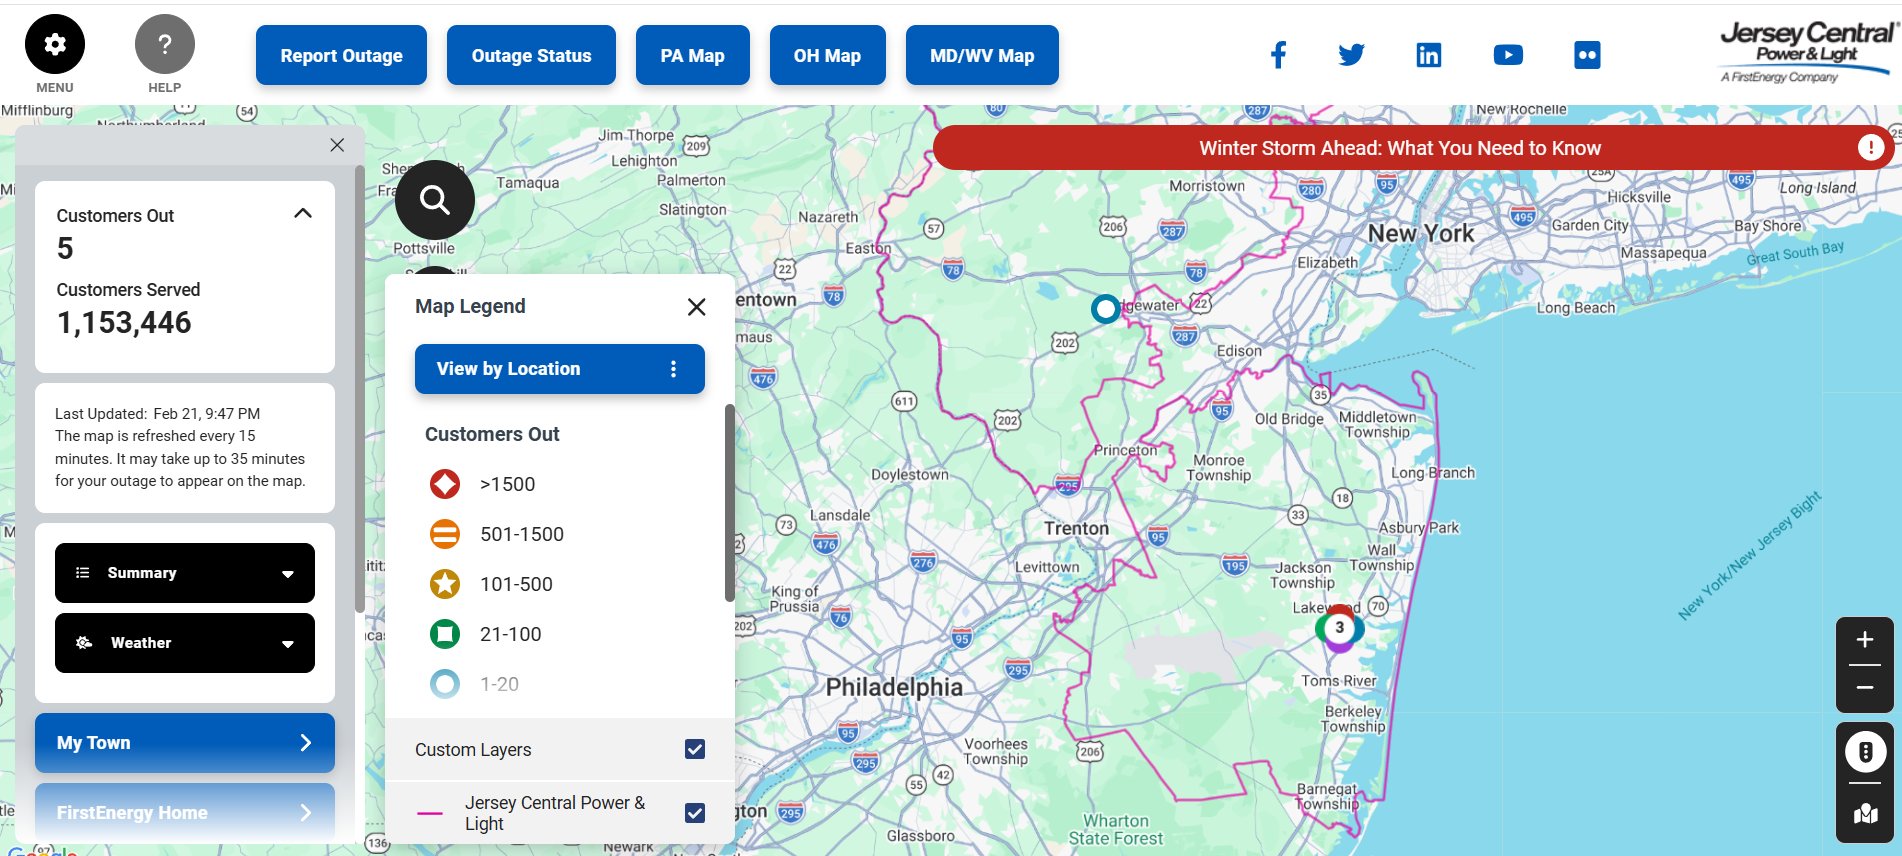Zoom out on the map
1902x856 pixels.
coord(1865,688)
